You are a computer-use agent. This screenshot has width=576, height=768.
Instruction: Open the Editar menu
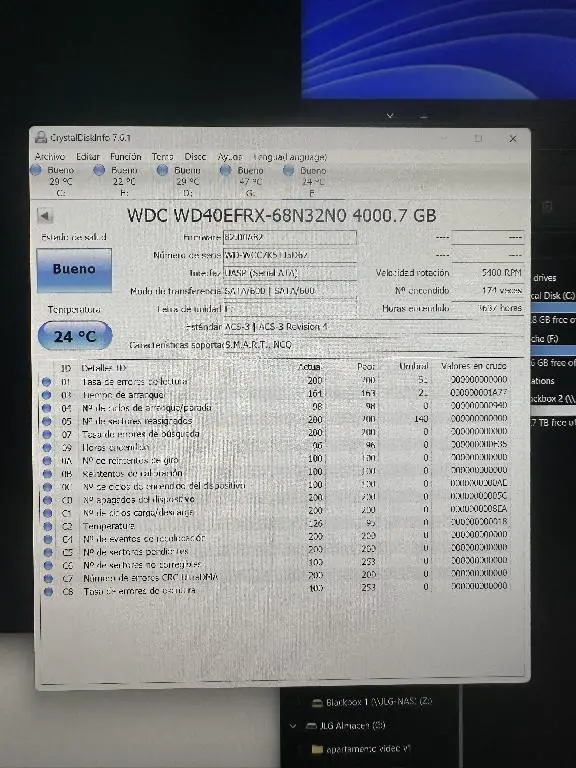[x=88, y=156]
